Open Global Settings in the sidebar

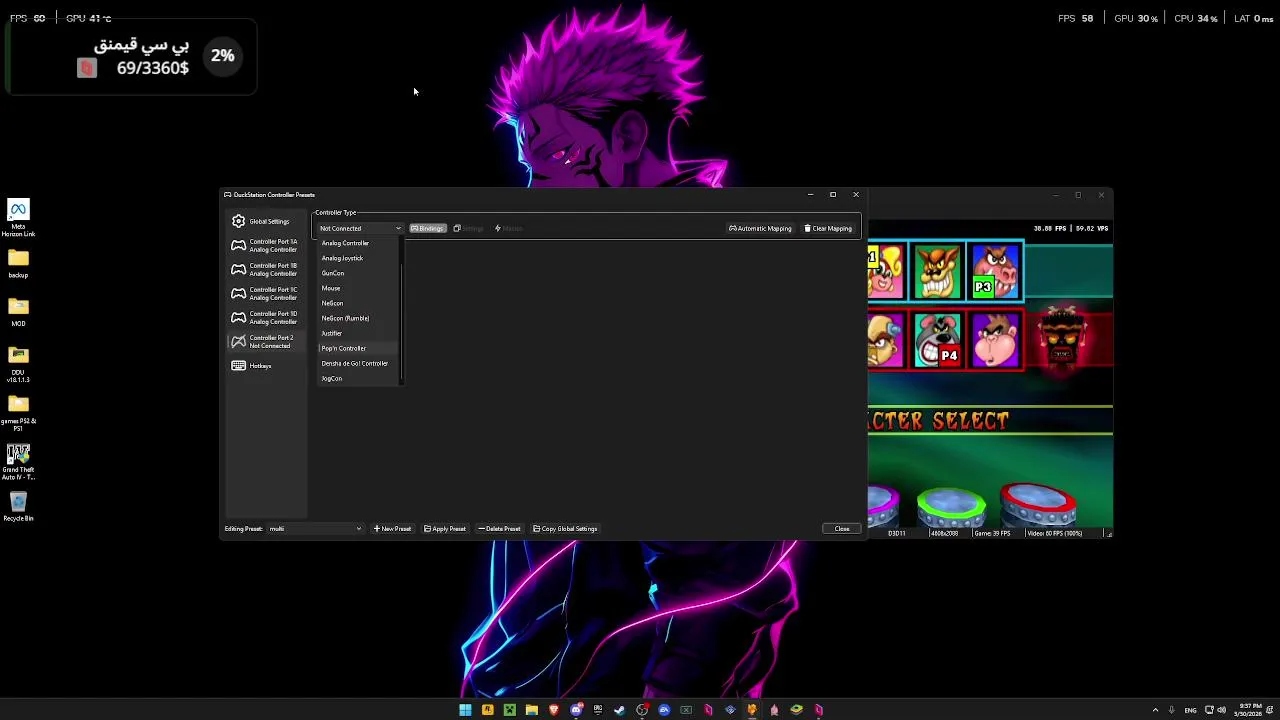click(266, 221)
